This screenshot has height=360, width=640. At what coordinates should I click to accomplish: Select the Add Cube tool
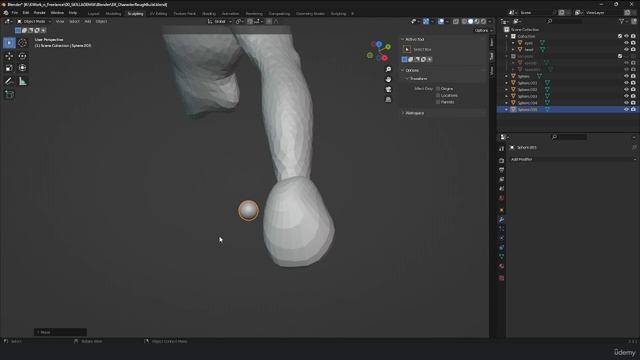coord(9,94)
